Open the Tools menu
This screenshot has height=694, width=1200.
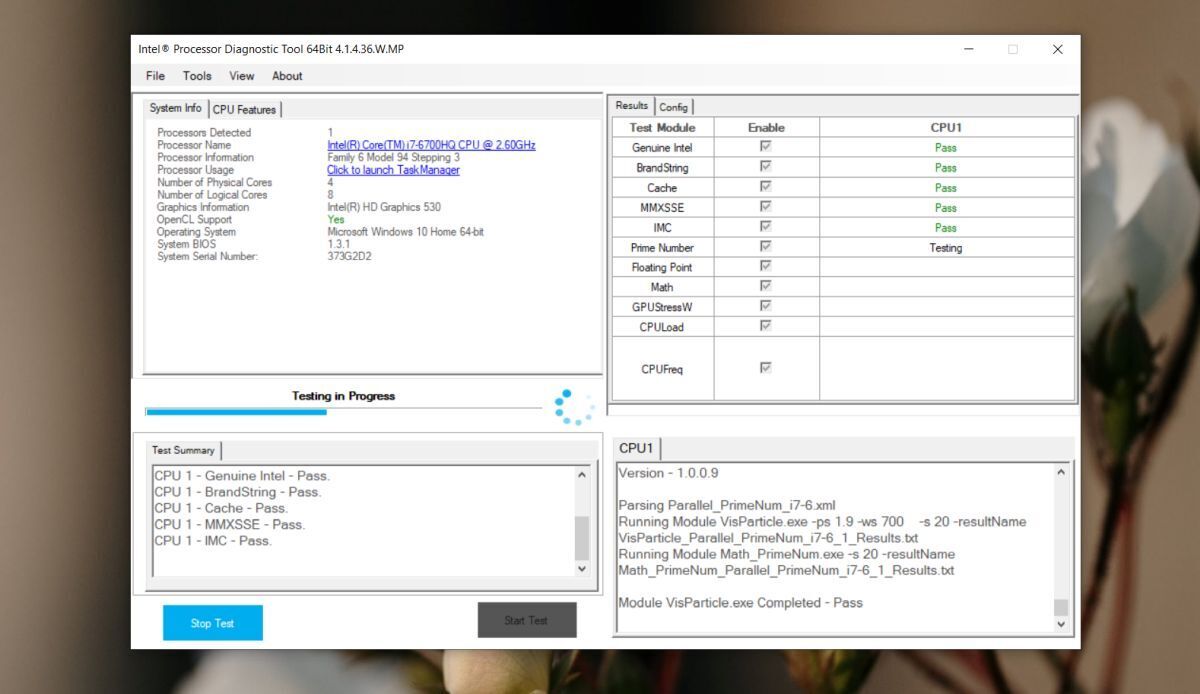tap(196, 76)
